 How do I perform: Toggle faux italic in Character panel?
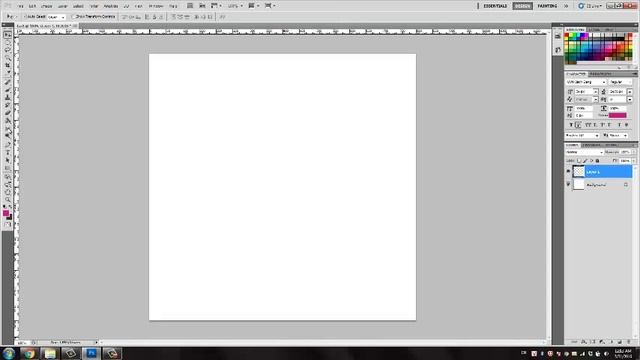pos(578,125)
